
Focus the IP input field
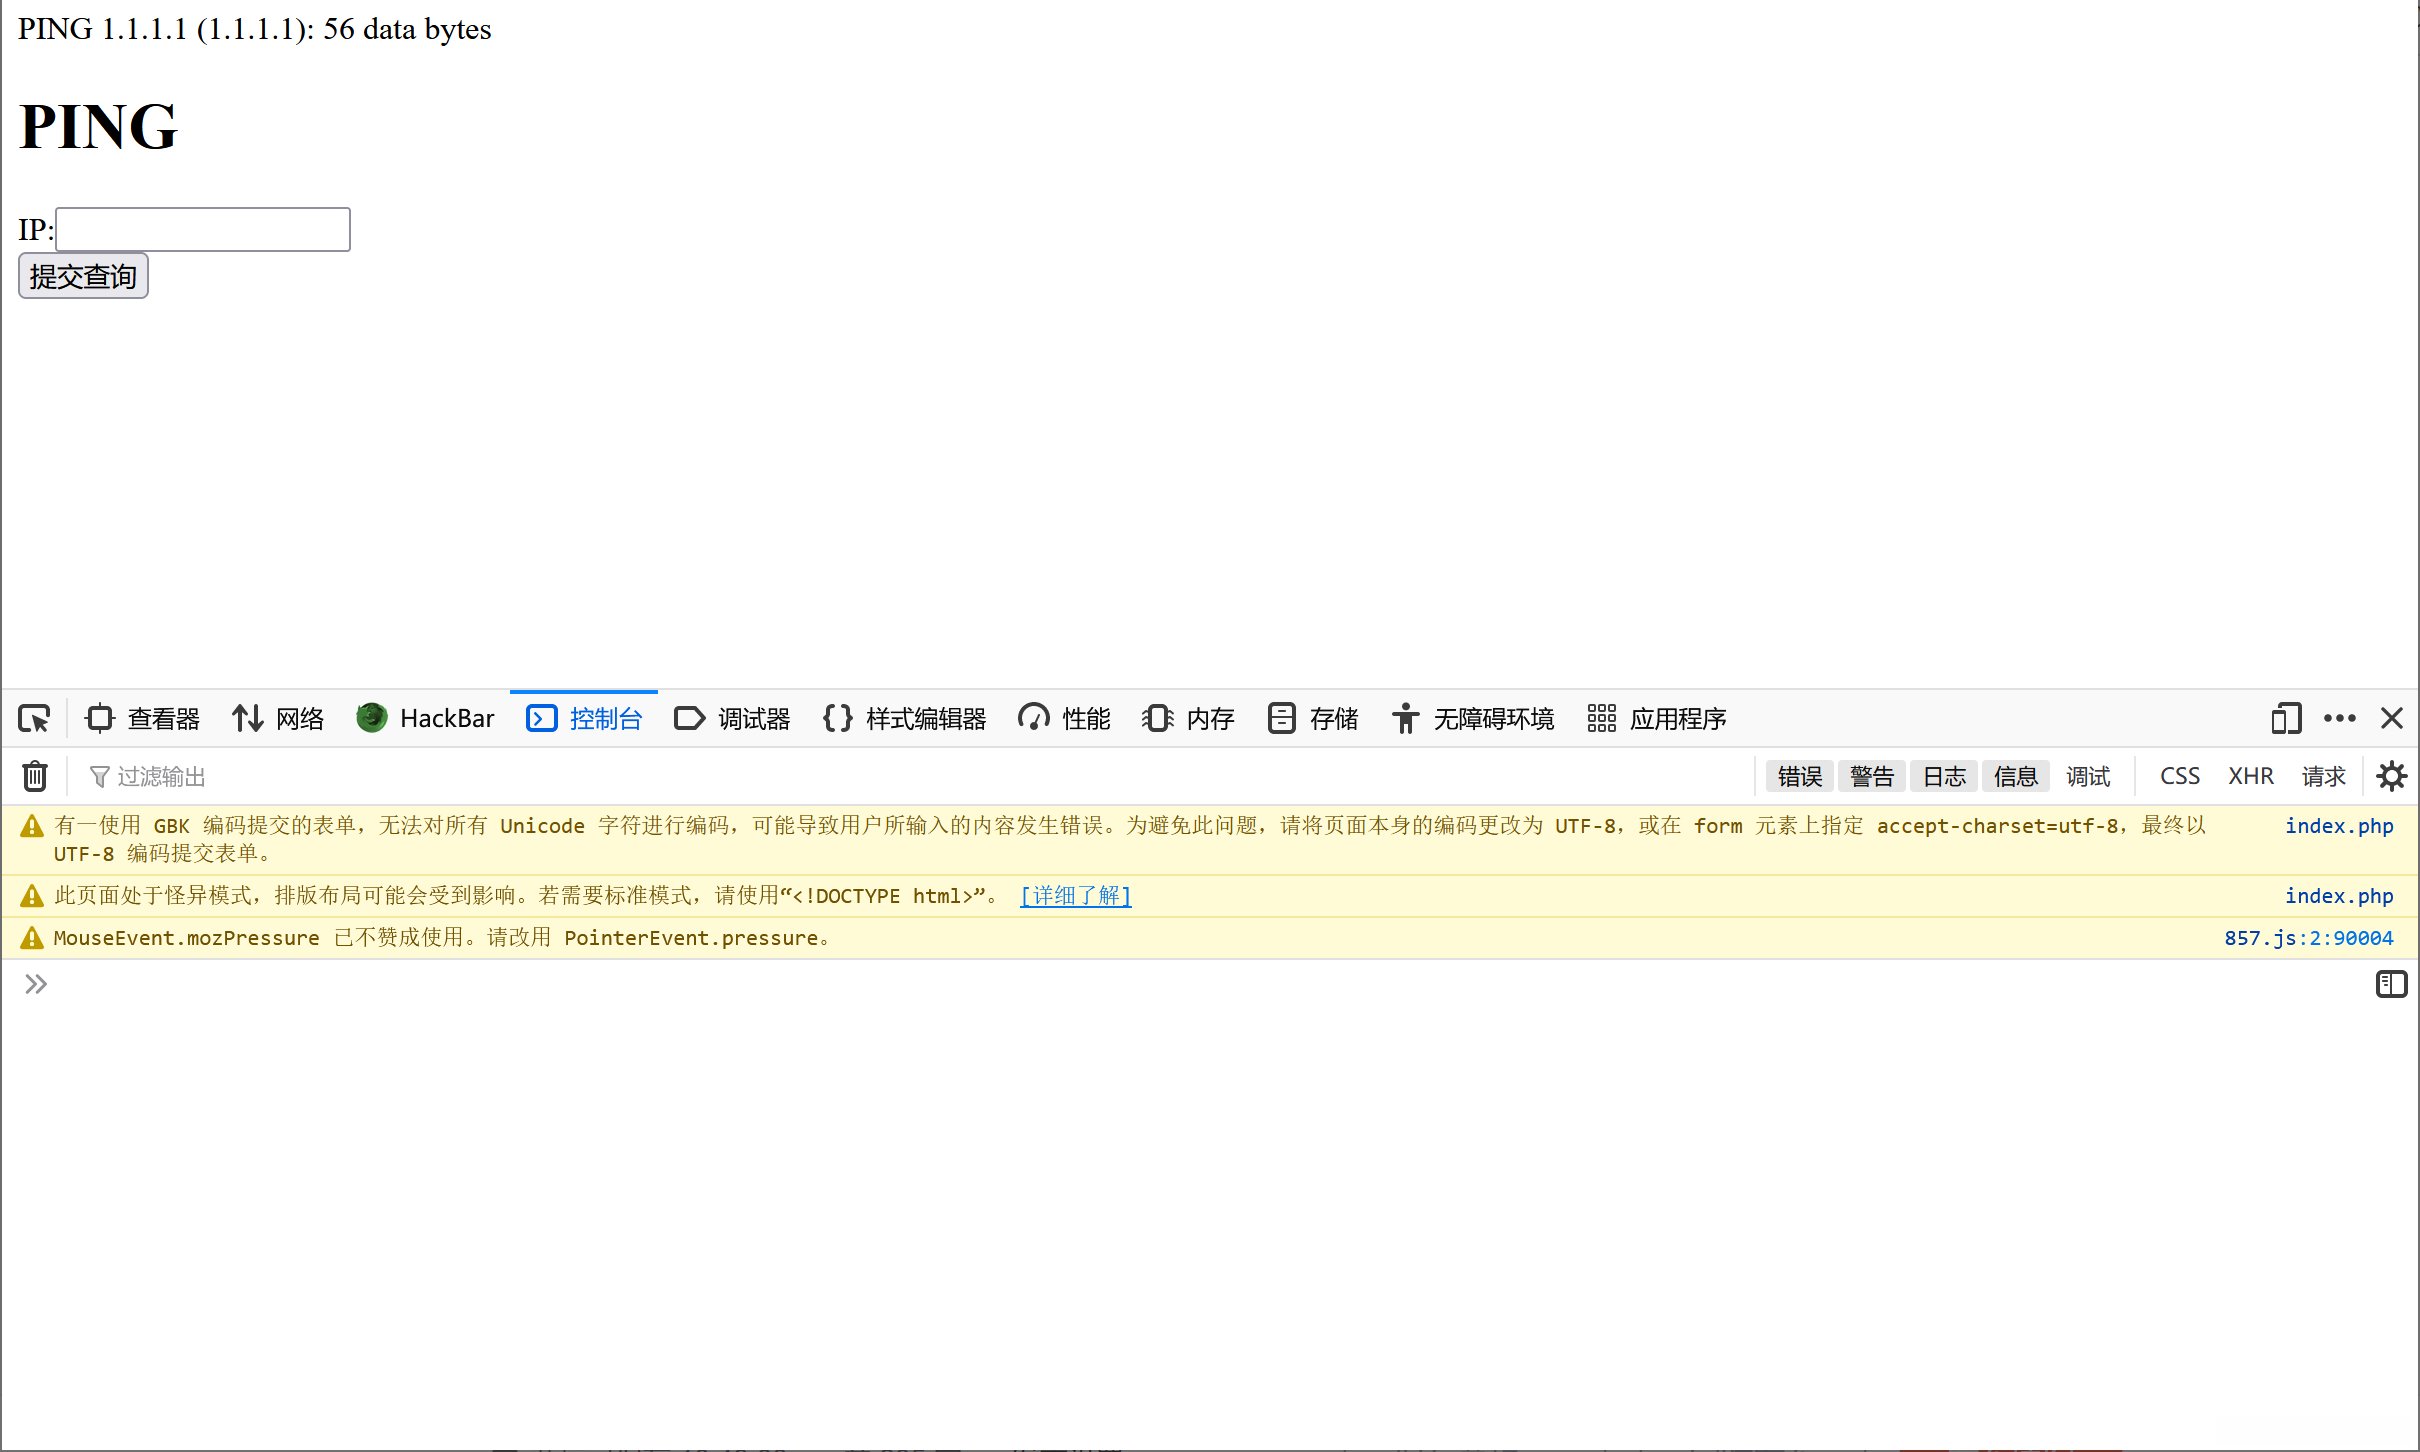203,230
